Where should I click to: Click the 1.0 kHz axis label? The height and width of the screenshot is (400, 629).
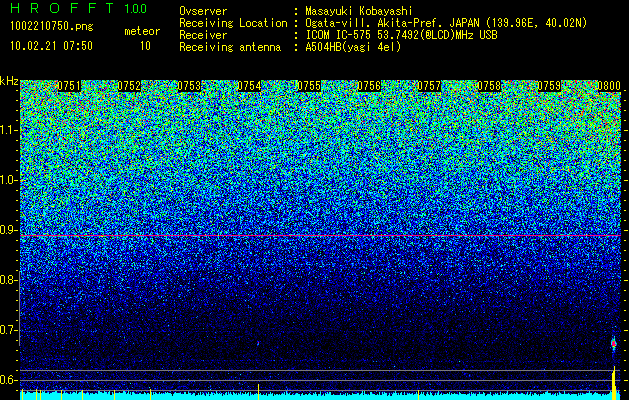click(x=9, y=180)
